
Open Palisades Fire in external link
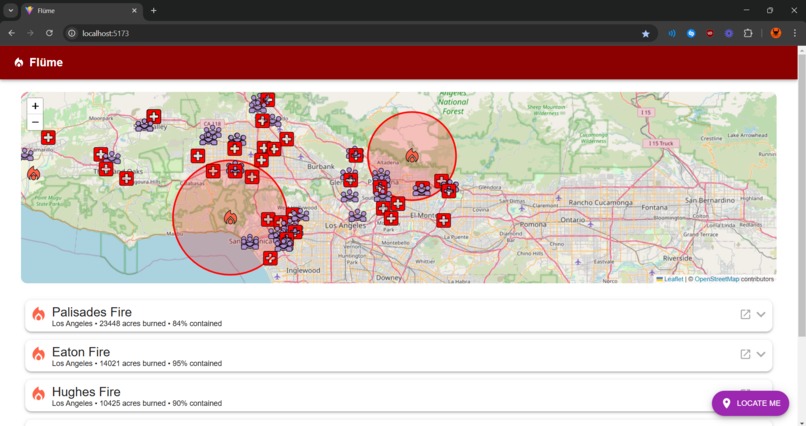pyautogui.click(x=745, y=314)
